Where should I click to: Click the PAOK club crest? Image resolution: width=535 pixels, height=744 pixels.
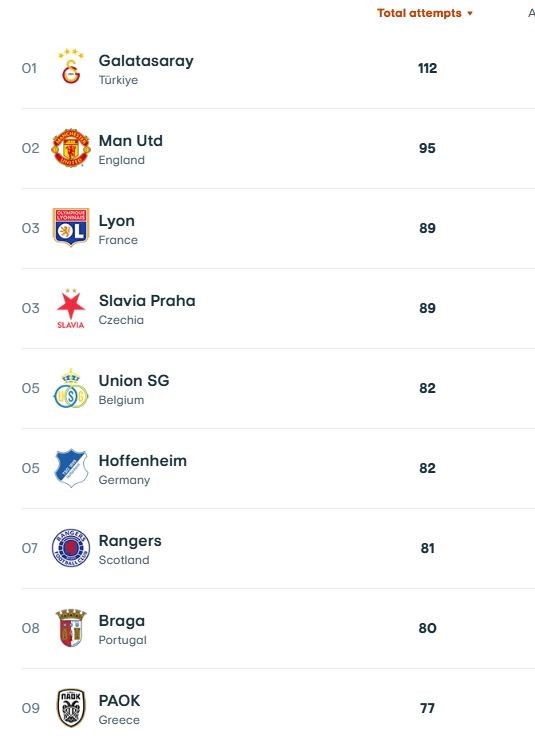[x=71, y=708]
